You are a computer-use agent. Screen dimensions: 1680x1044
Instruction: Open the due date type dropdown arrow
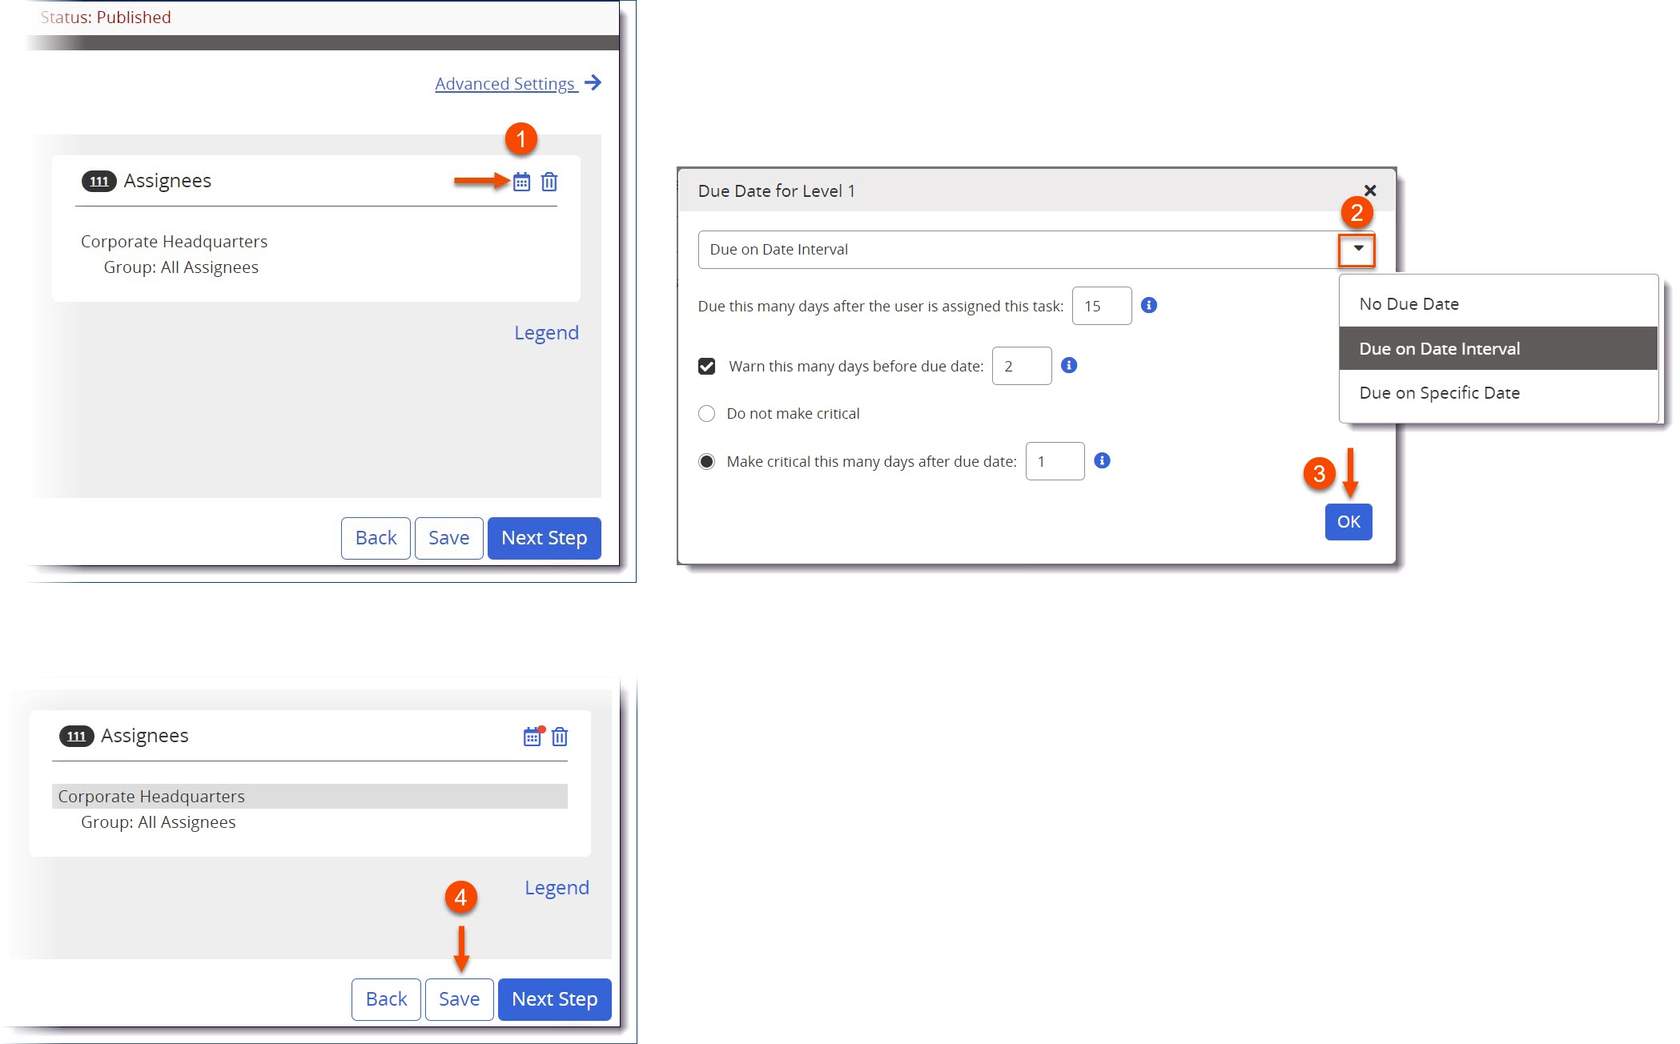(1357, 249)
